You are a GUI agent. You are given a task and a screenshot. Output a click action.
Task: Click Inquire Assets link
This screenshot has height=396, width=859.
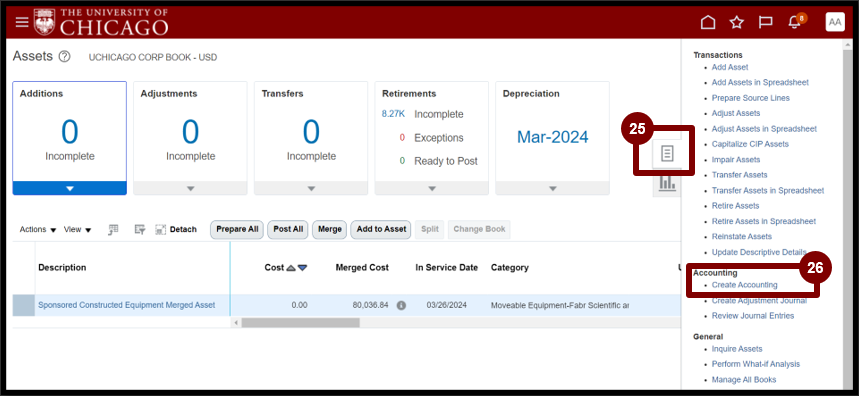point(737,349)
